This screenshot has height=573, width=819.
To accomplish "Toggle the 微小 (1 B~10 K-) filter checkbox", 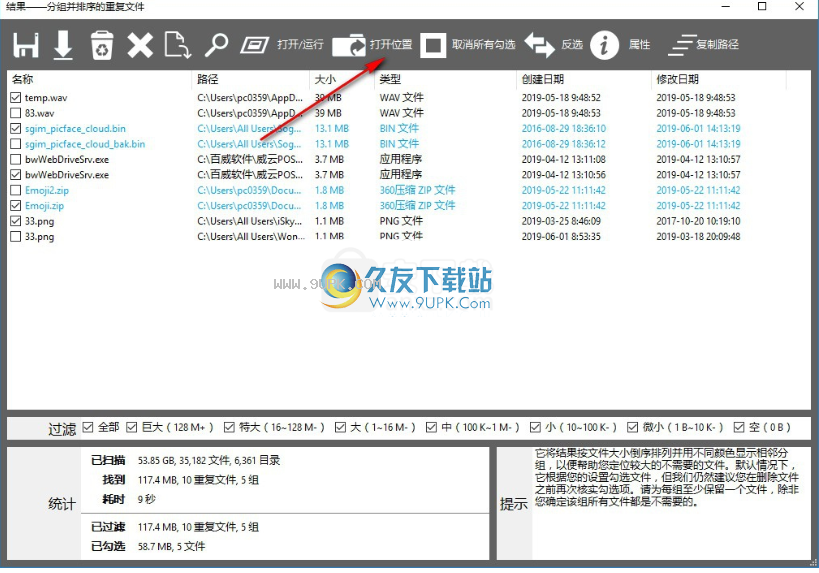I will point(633,427).
